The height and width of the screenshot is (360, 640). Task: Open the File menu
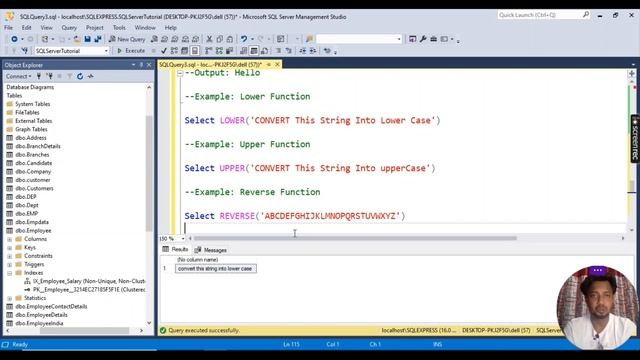click(x=9, y=27)
